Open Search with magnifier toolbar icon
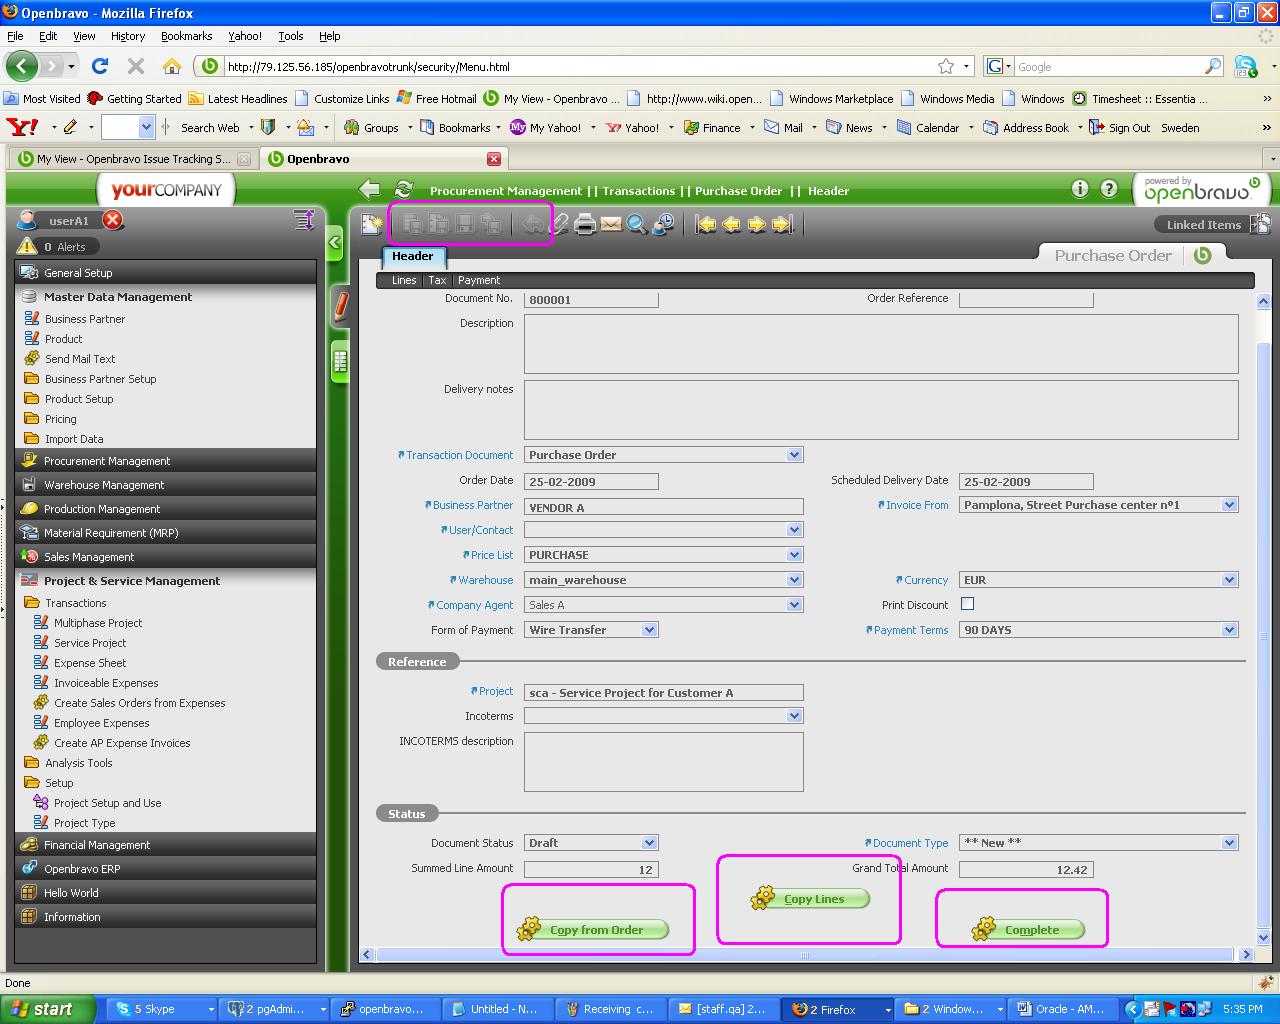The image size is (1280, 1024). 637,224
